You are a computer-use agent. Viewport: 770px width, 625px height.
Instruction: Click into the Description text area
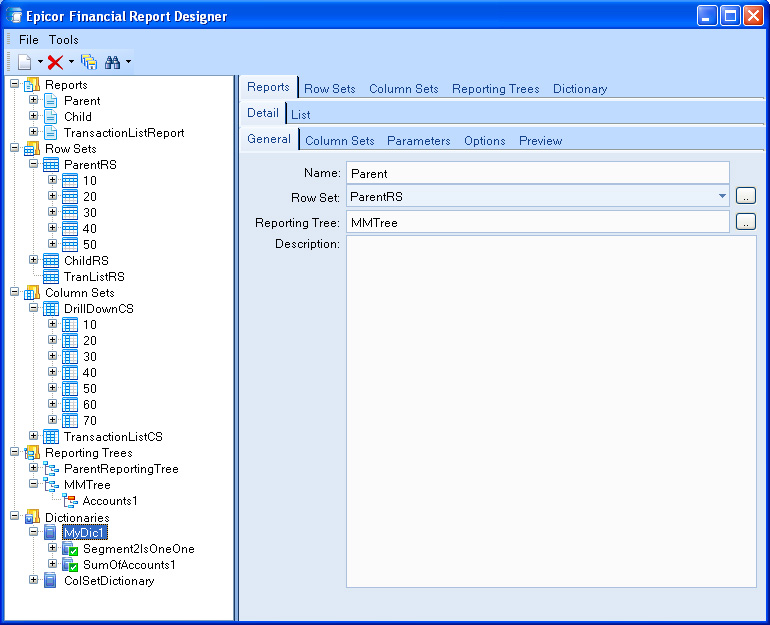[551, 411]
